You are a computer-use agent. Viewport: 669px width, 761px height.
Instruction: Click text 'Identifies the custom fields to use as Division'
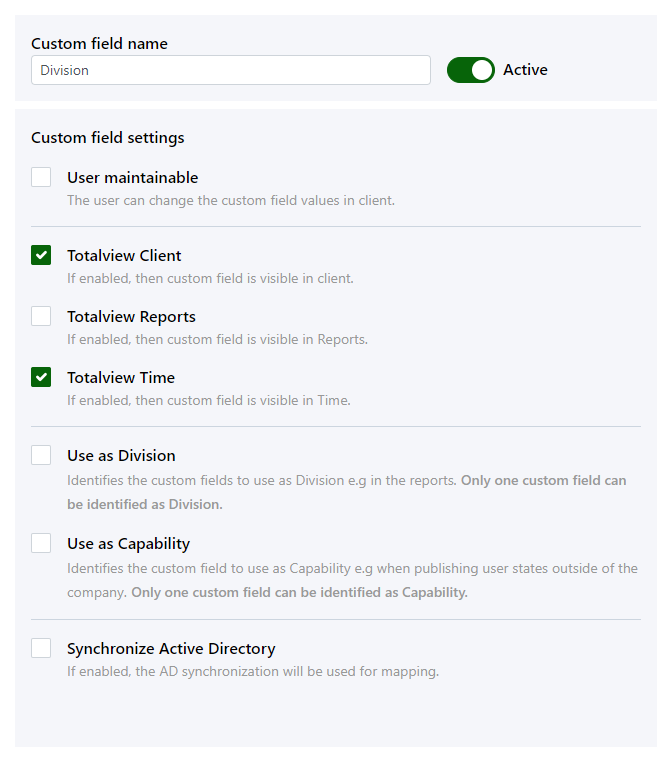206,480
